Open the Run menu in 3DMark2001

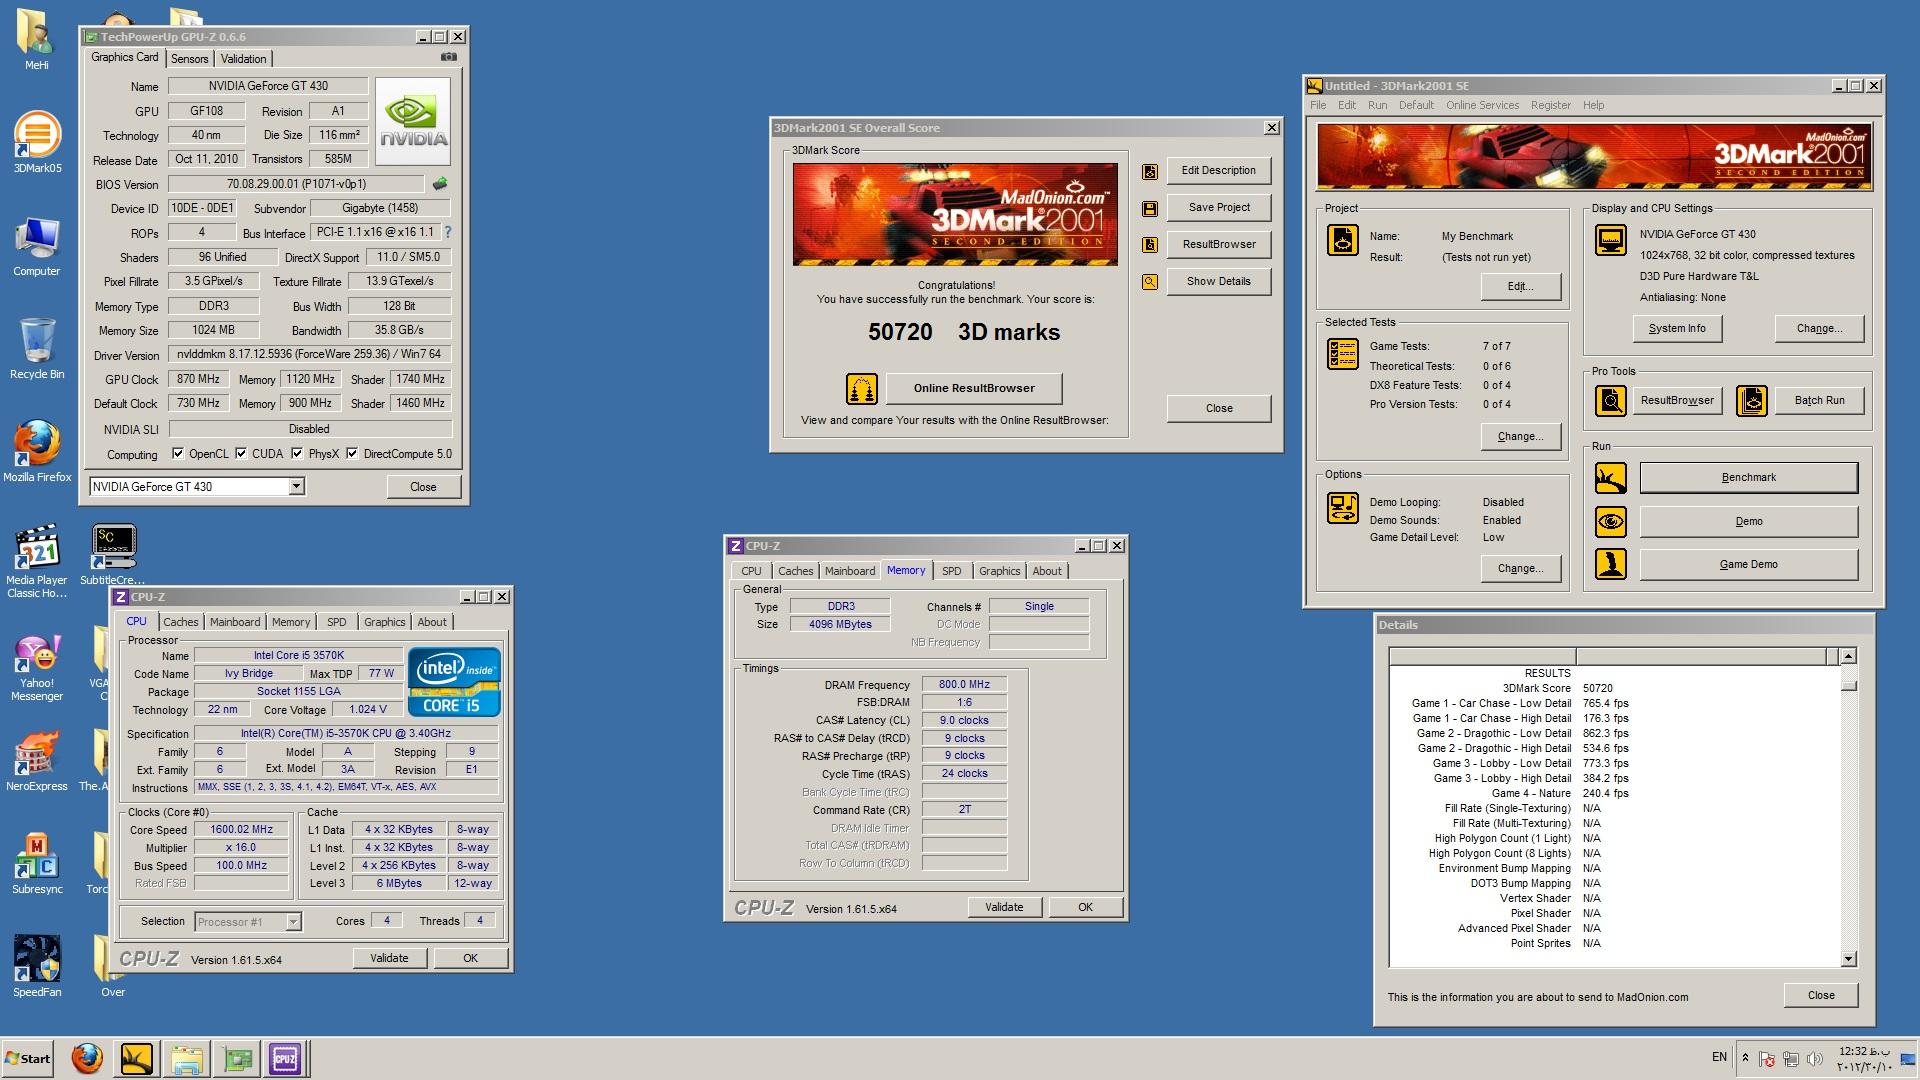[x=1377, y=105]
